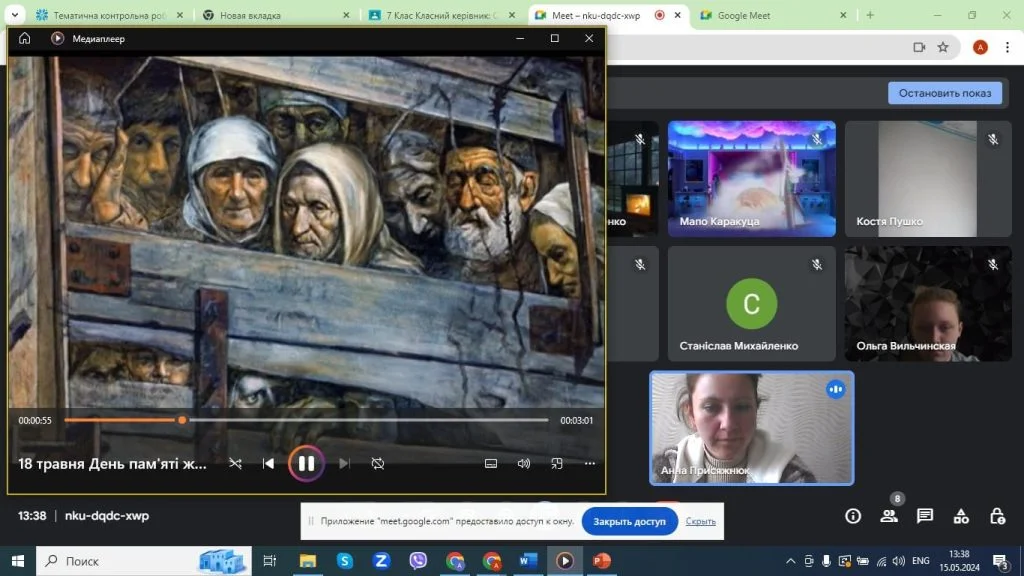Open Word from taskbar
The image size is (1024, 576).
pyautogui.click(x=528, y=561)
